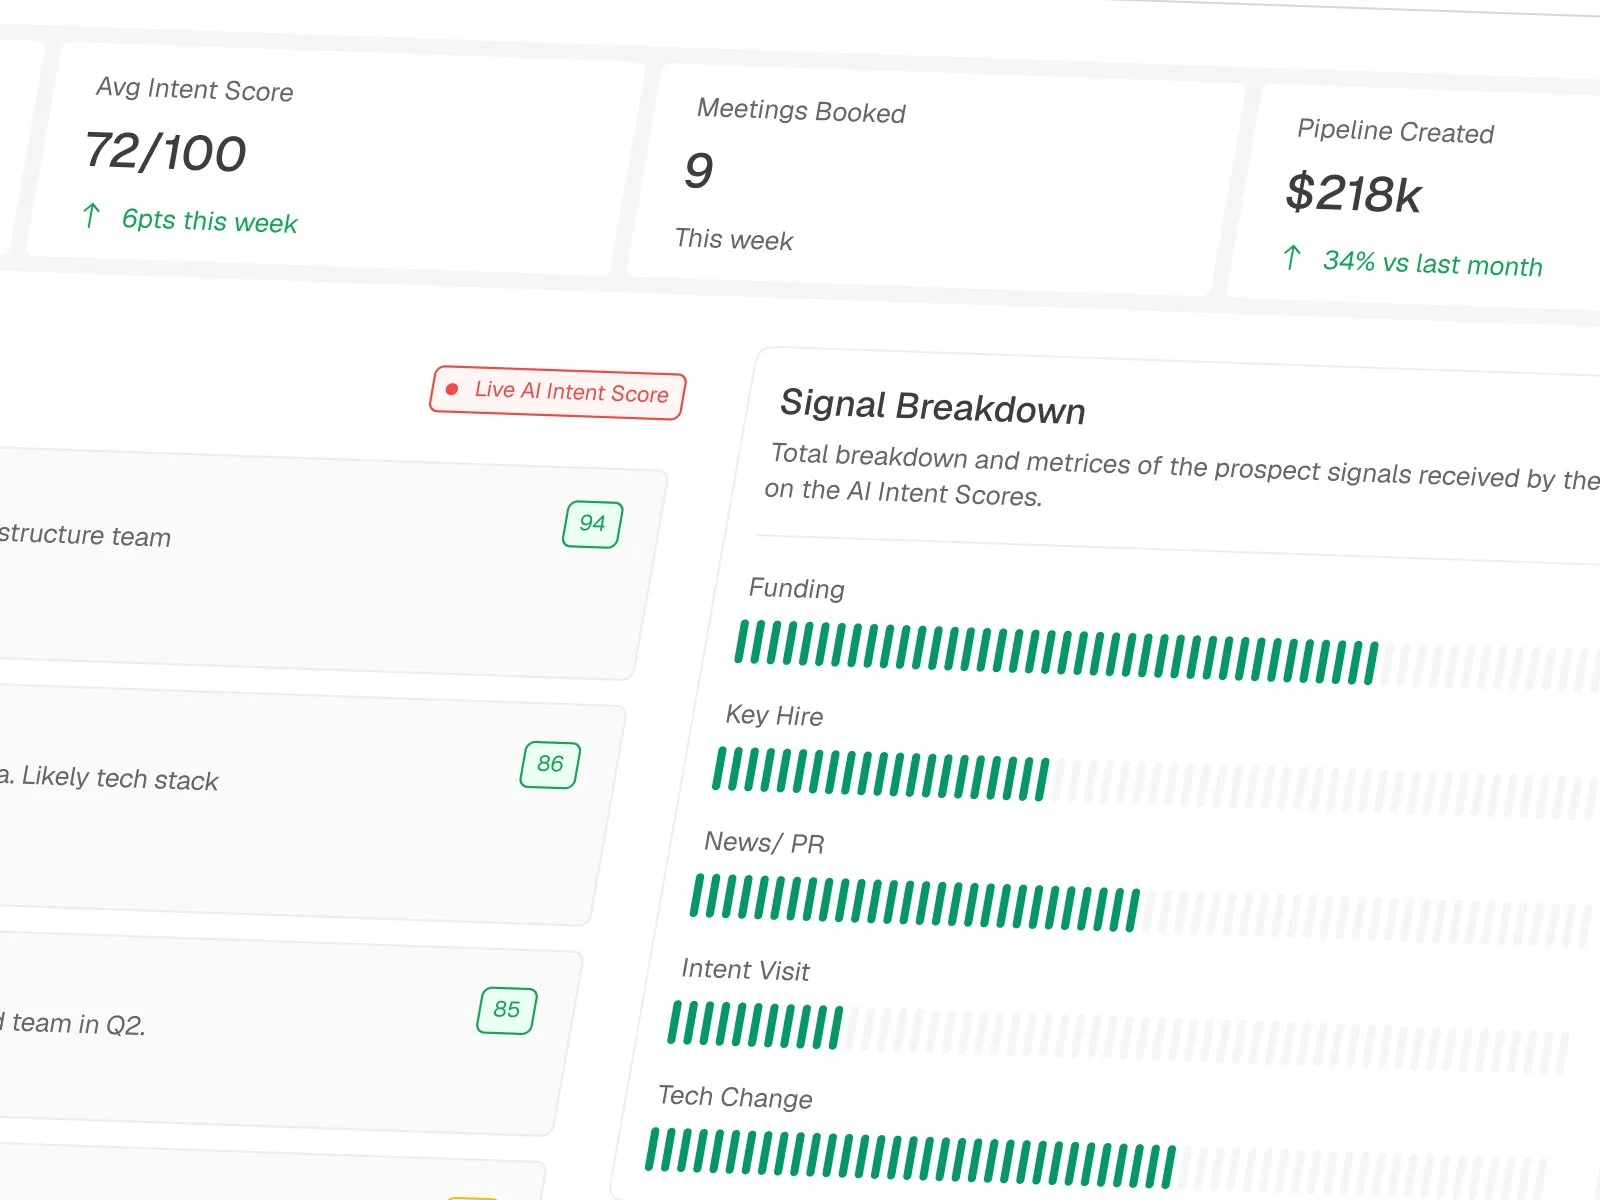Click the Tech Change label
Viewport: 1600px width, 1200px height.
tap(735, 1097)
